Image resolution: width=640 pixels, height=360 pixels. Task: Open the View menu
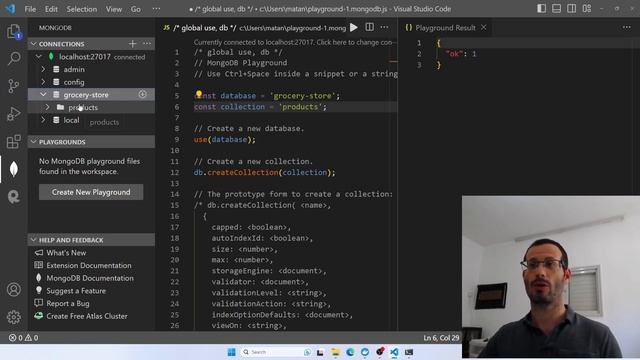coord(113,9)
